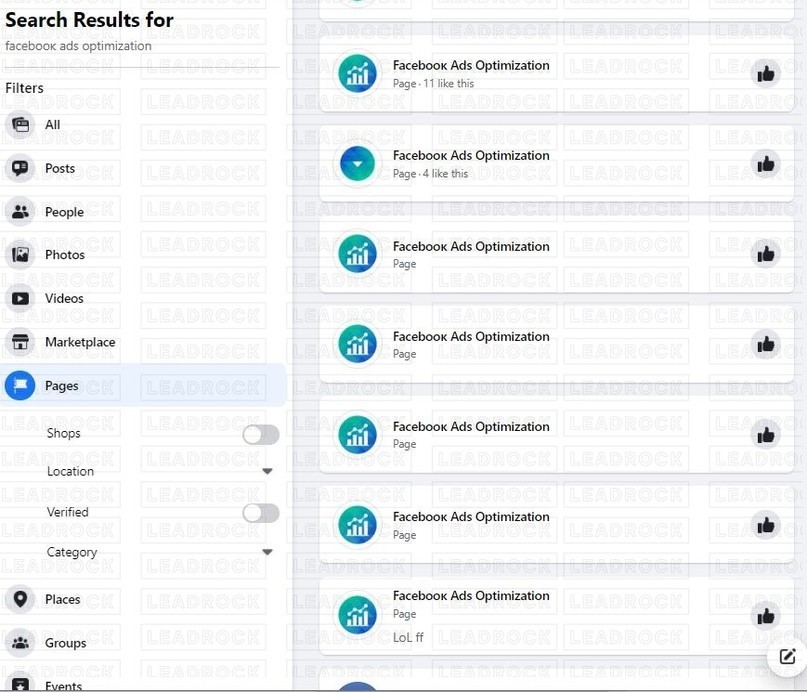807x692 pixels.
Task: Select the Groups filter icon
Action: 20,643
